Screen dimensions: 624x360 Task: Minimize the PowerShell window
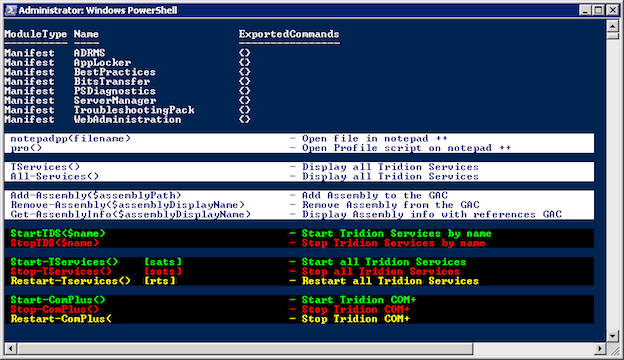tap(585, 10)
